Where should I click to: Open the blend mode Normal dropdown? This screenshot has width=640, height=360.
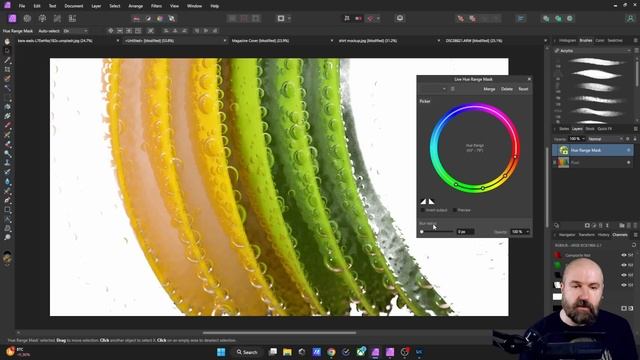point(605,139)
